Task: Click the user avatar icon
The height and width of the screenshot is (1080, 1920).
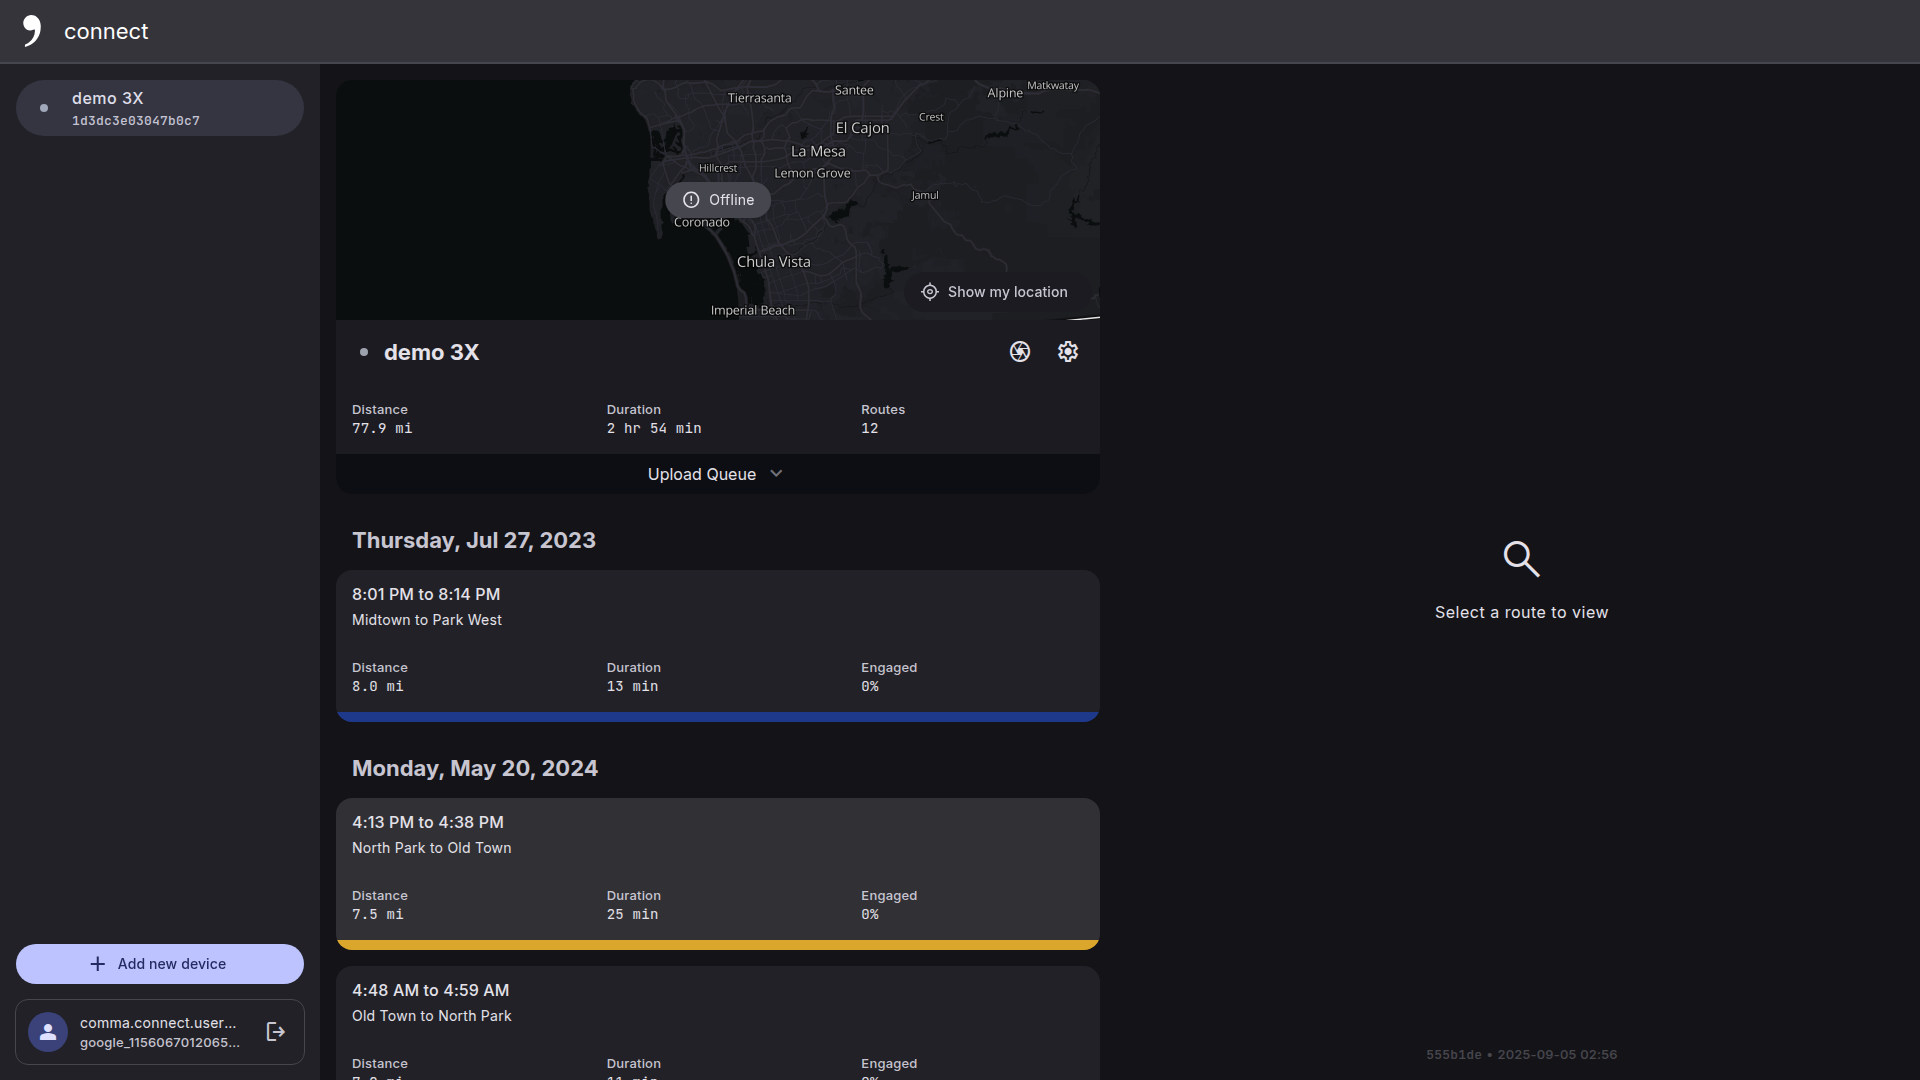Action: click(x=48, y=1032)
